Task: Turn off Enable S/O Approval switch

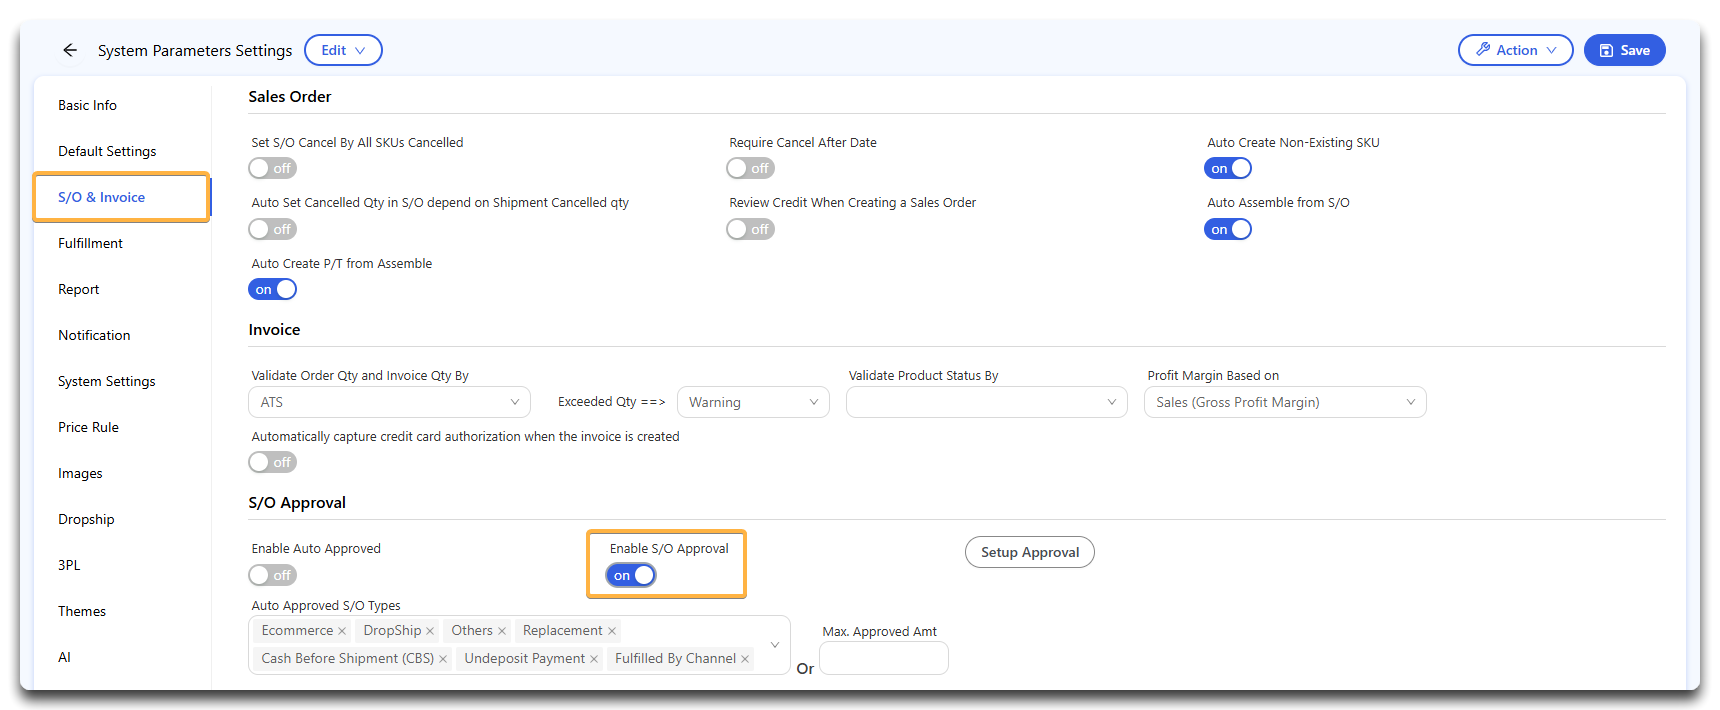Action: (x=631, y=575)
